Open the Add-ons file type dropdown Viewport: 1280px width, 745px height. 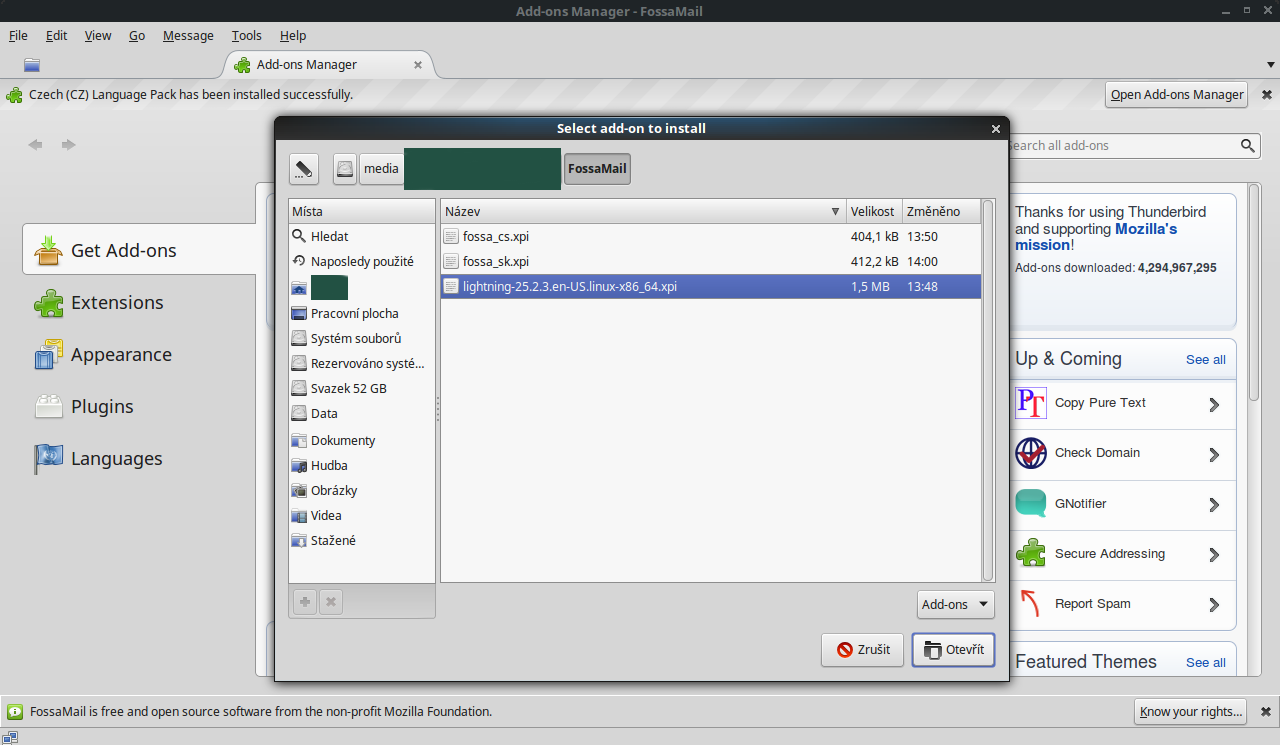956,604
